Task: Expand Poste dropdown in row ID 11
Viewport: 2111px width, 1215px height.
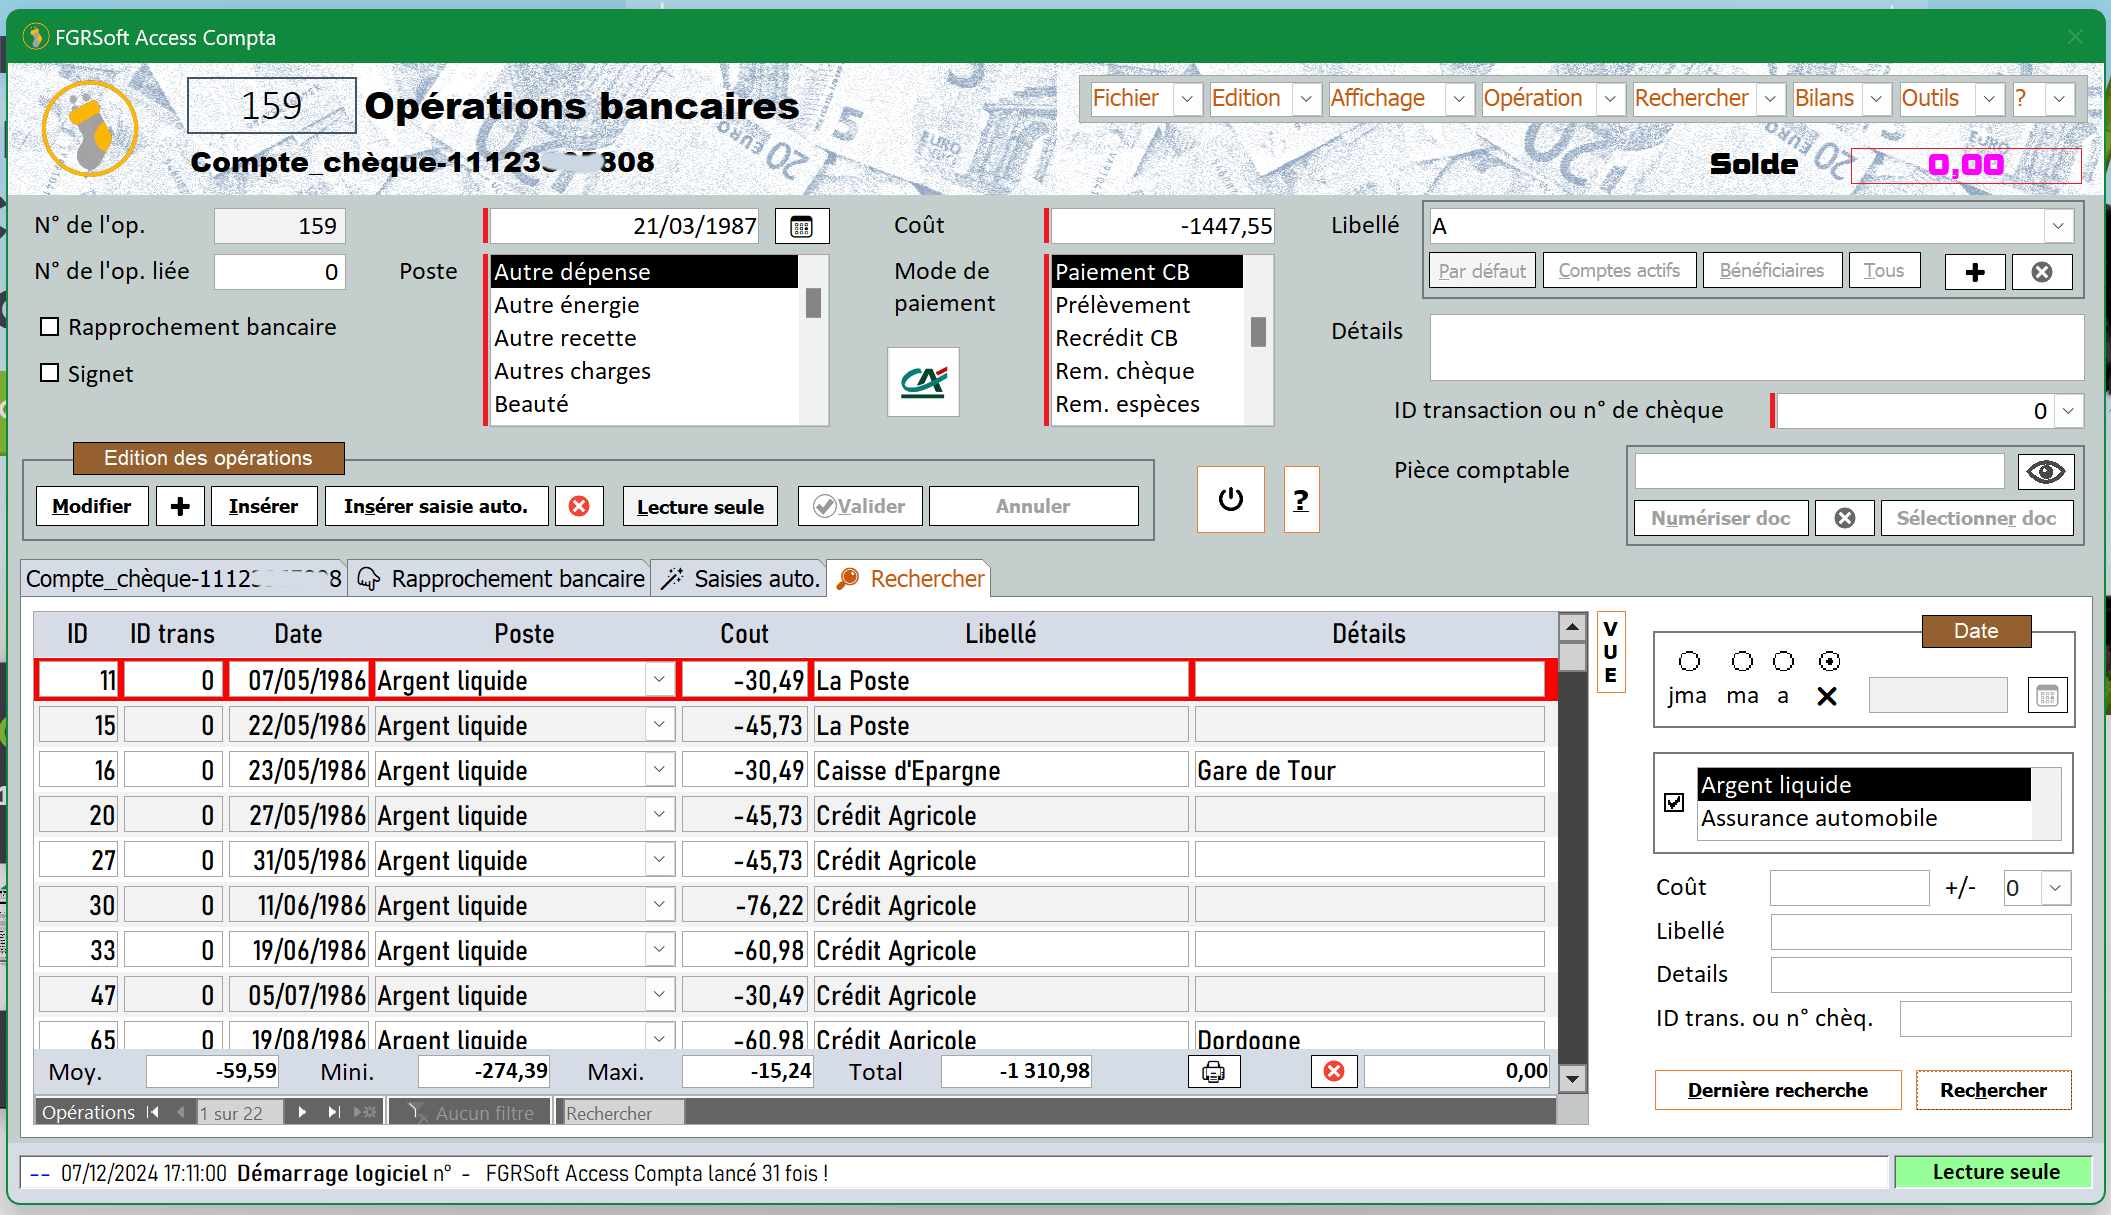Action: pyautogui.click(x=659, y=680)
